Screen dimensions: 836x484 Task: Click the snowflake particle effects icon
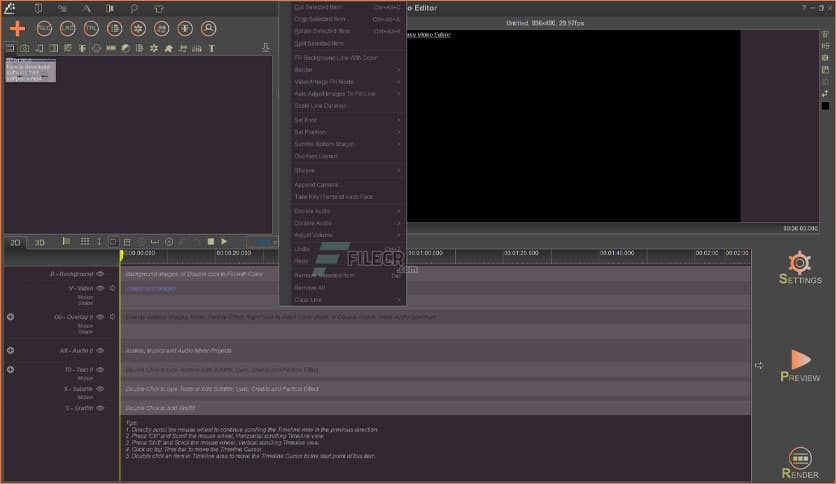click(x=154, y=48)
